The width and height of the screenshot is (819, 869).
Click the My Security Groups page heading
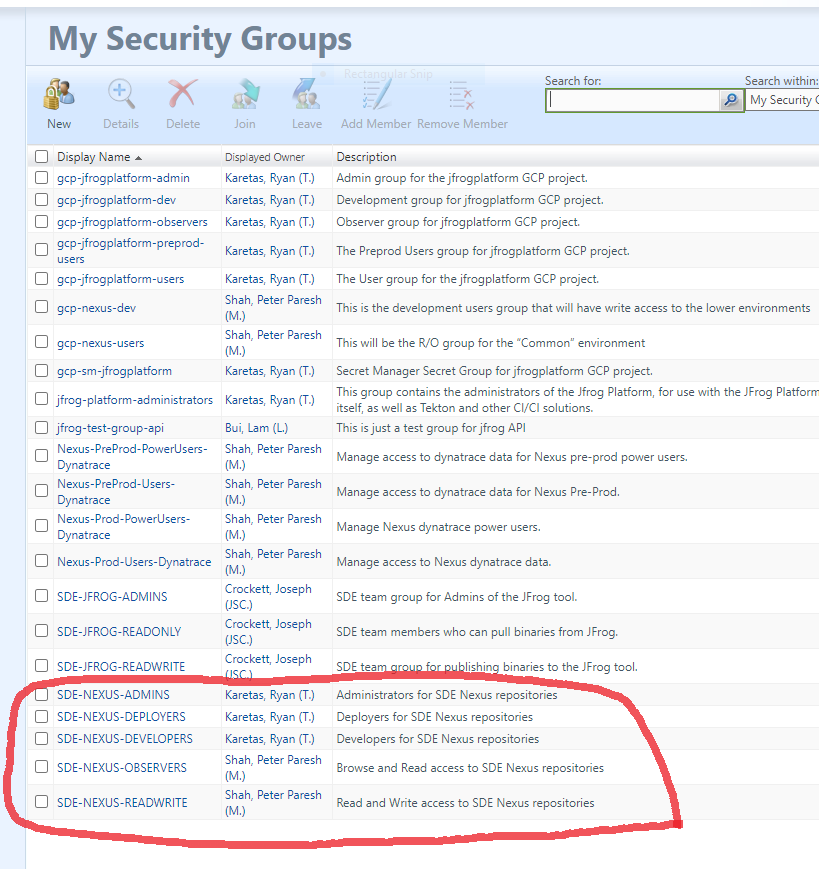(200, 39)
